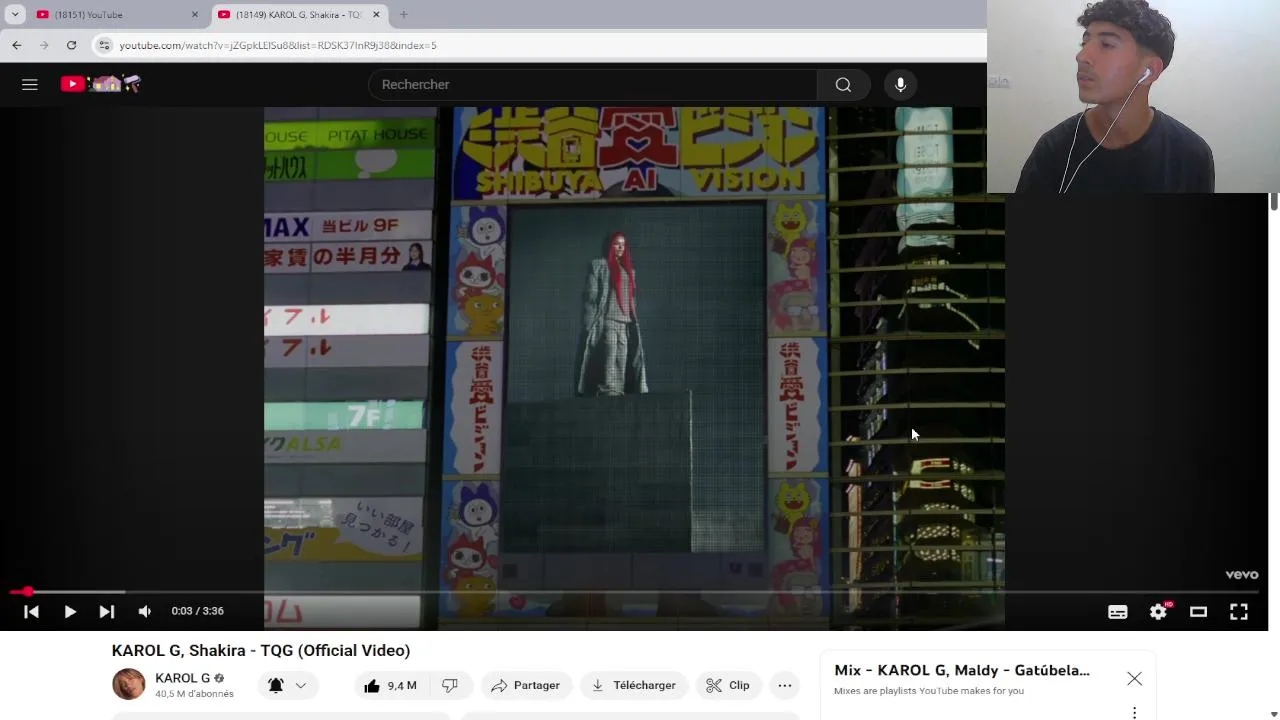The width and height of the screenshot is (1280, 720).
Task: Toggle subtitles closed captions
Action: [x=1117, y=612]
